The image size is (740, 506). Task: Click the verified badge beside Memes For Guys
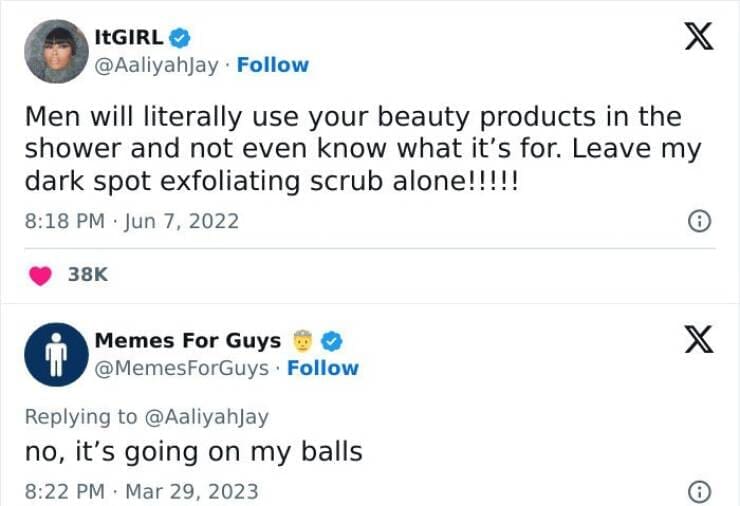334,341
